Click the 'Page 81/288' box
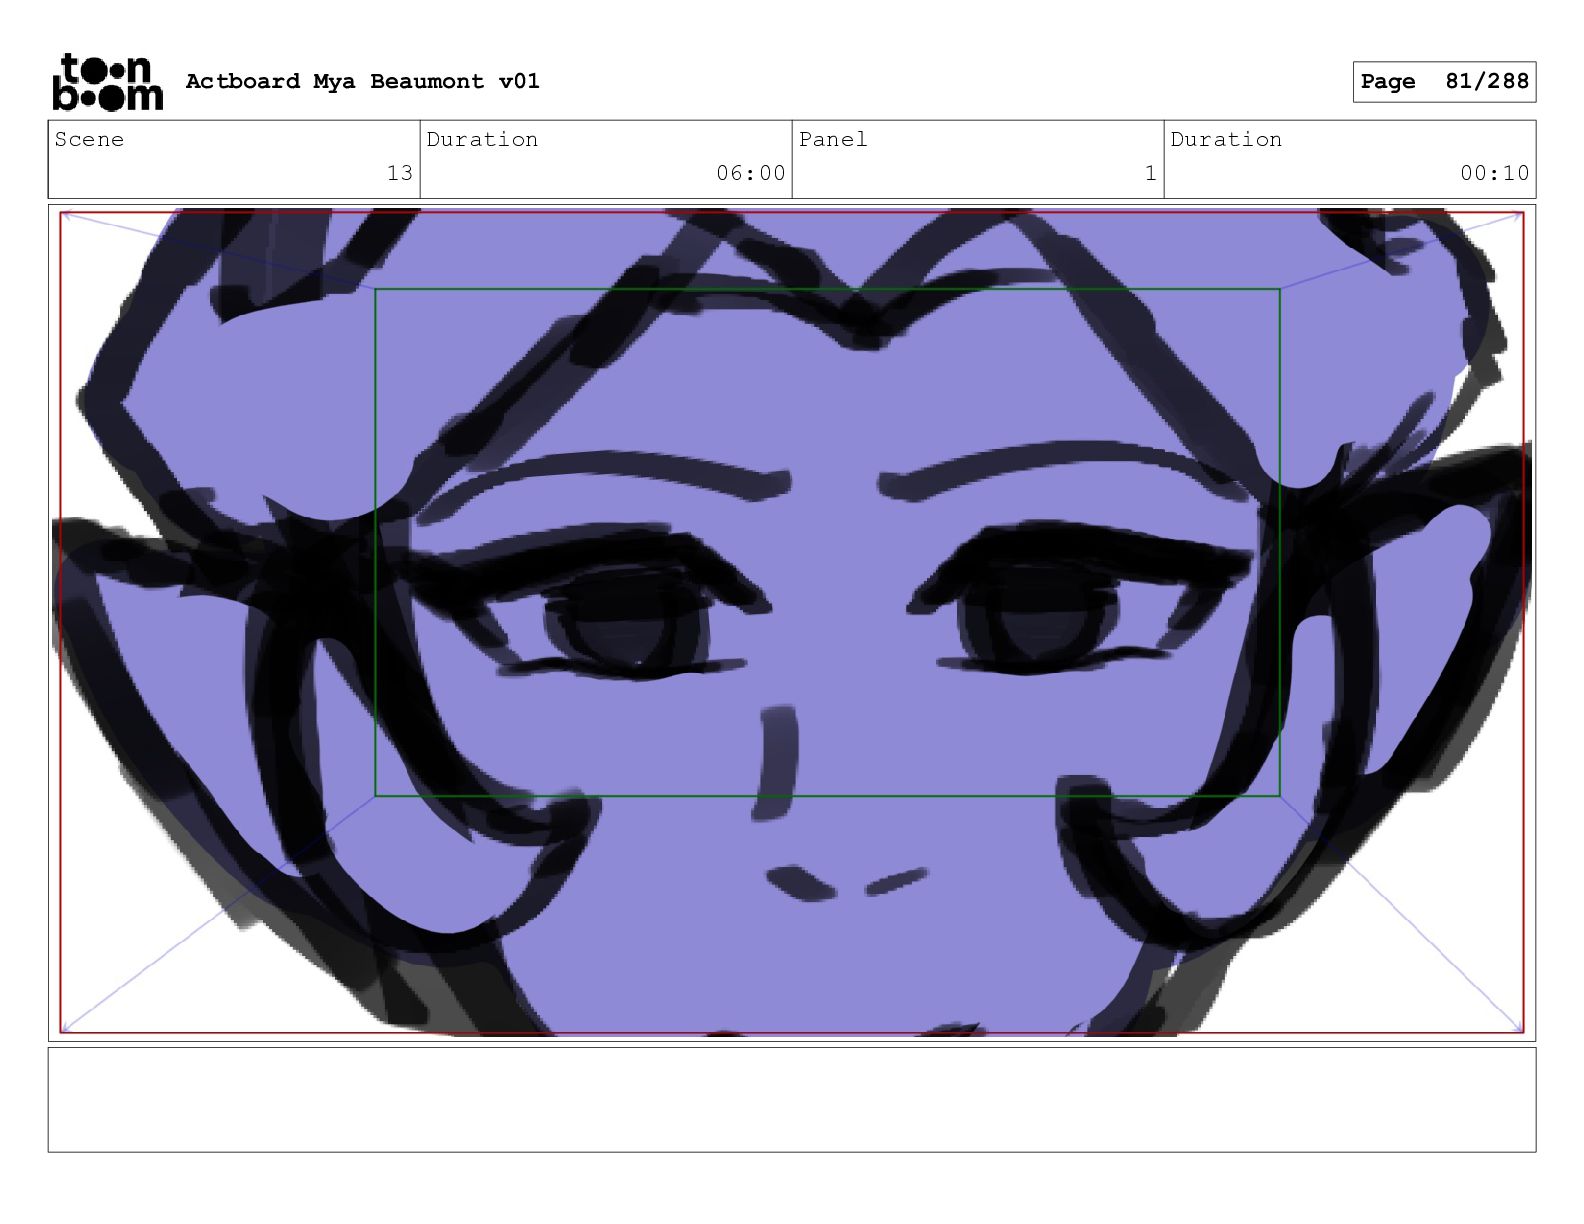The height and width of the screenshot is (1224, 1584). click(1444, 82)
